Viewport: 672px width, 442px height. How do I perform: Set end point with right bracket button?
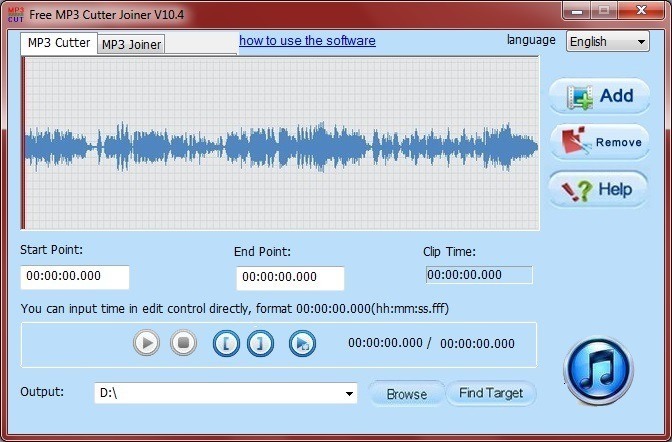coord(260,343)
